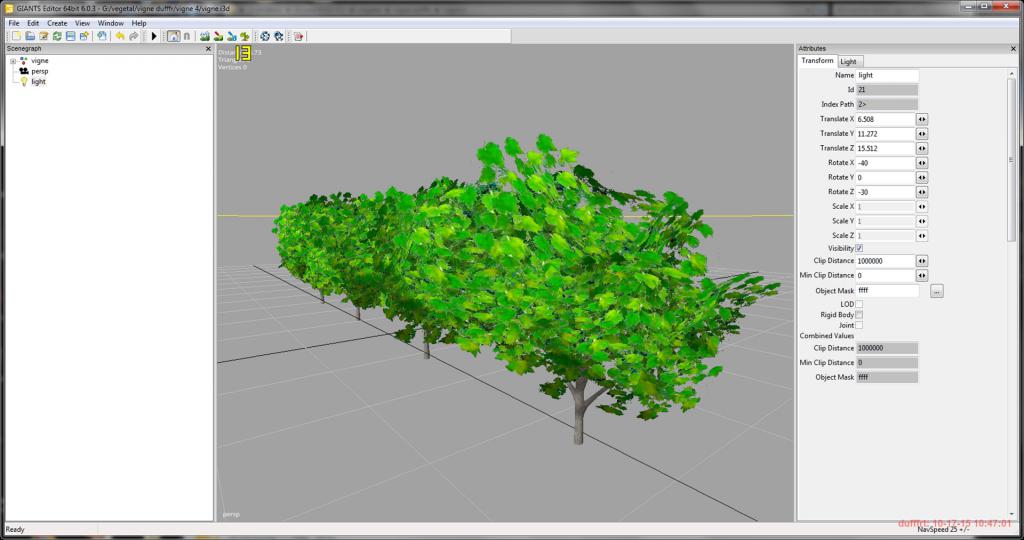This screenshot has height=540, width=1024.
Task: Click the Translate Y arrow stepper
Action: [x=921, y=134]
